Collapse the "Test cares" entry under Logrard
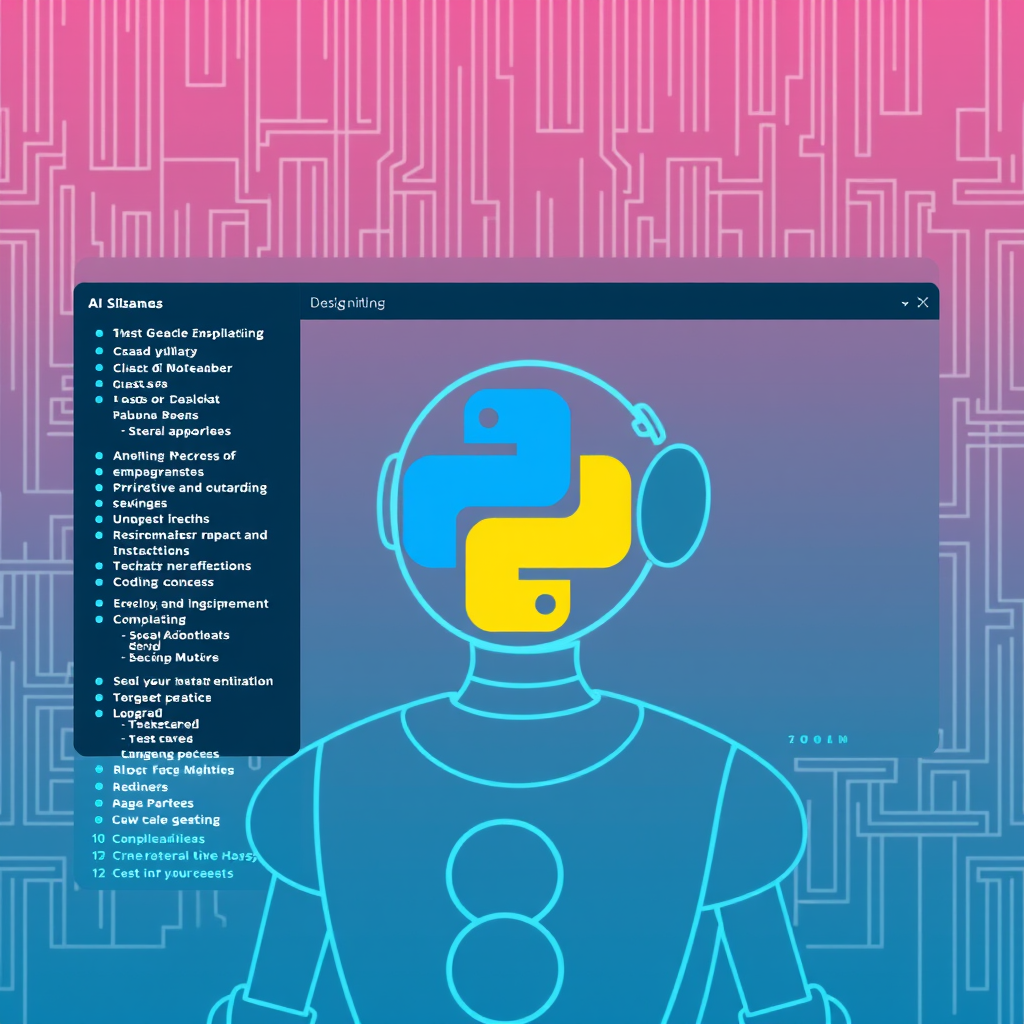The width and height of the screenshot is (1024, 1024). pyautogui.click(x=160, y=738)
